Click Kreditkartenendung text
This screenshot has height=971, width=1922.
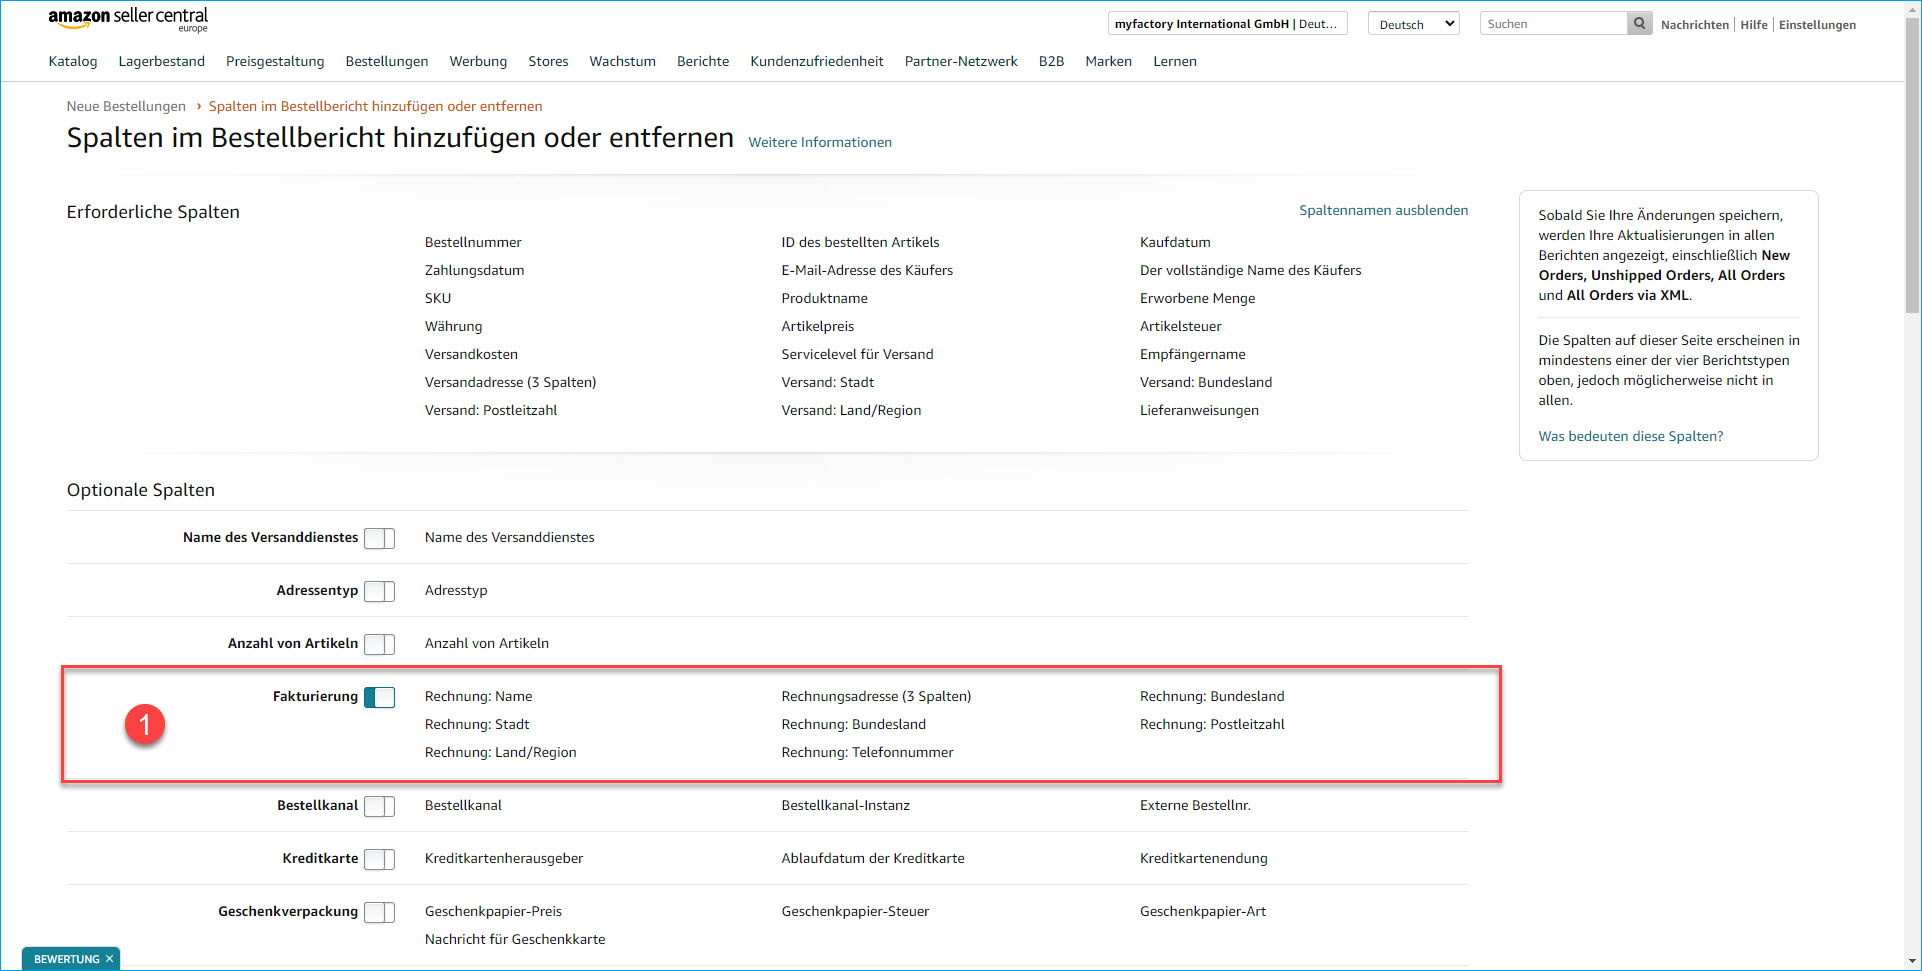1203,858
